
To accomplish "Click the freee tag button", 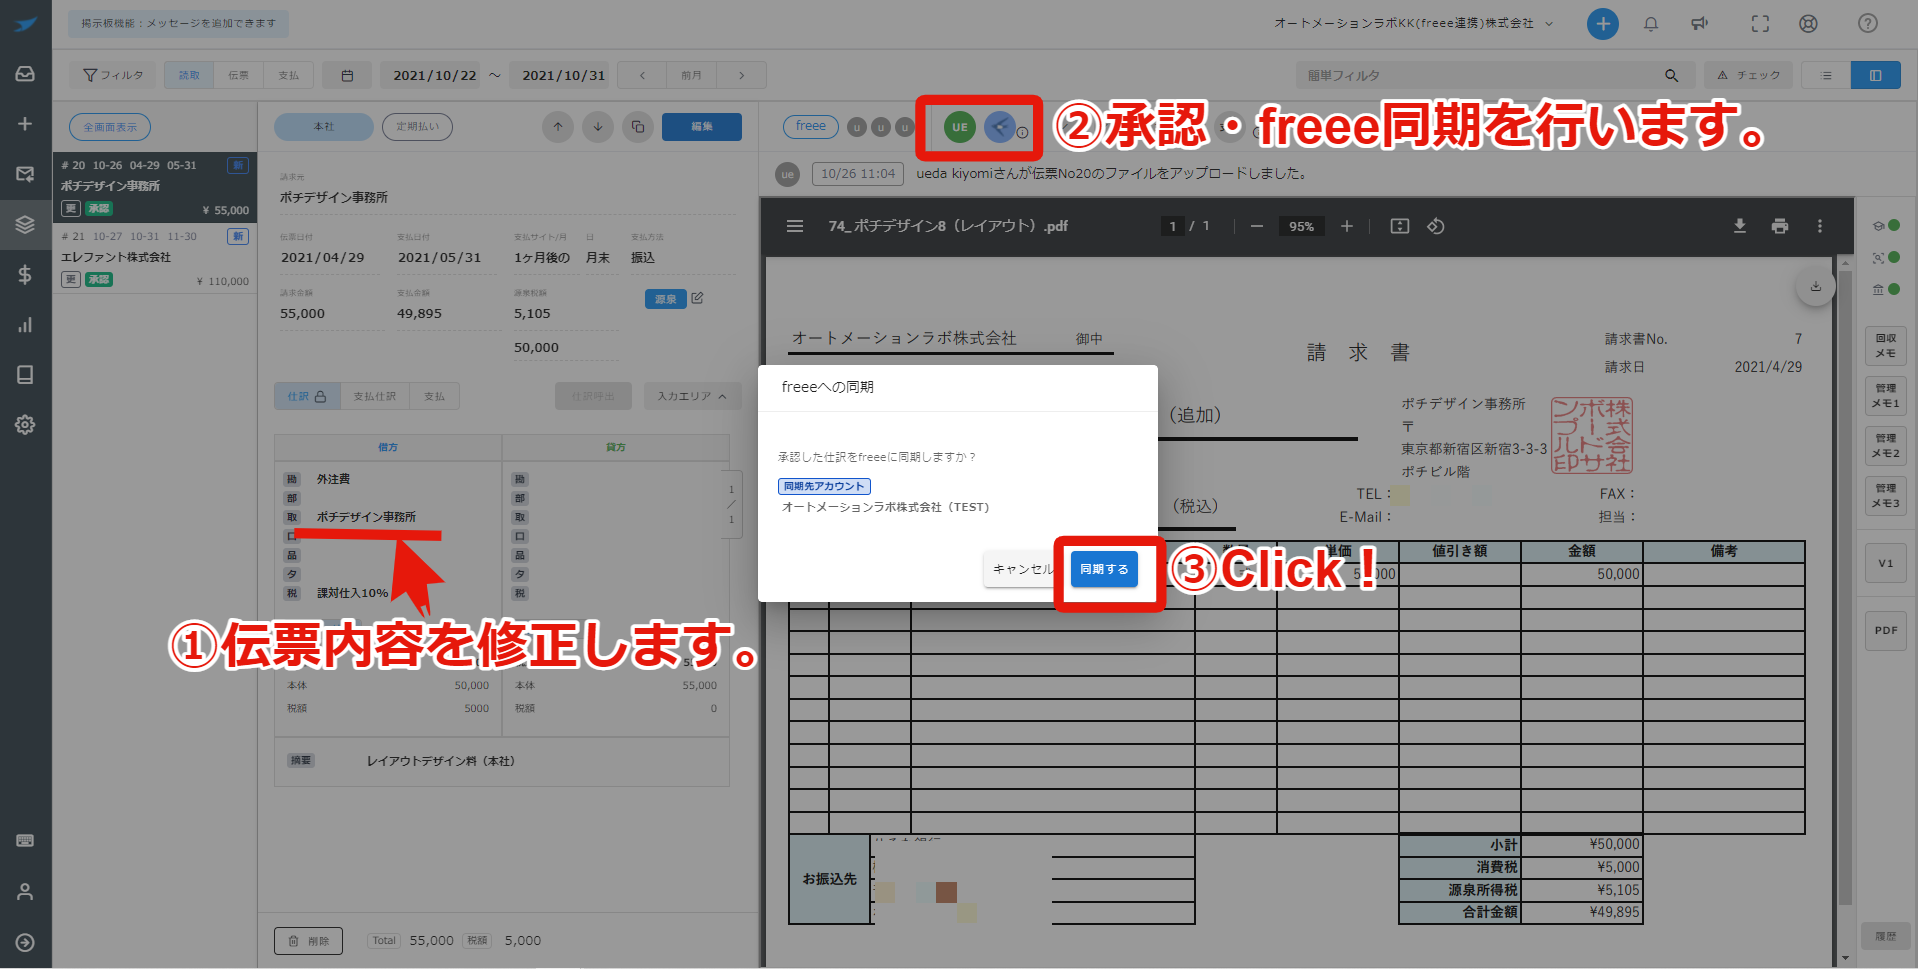I will point(811,126).
